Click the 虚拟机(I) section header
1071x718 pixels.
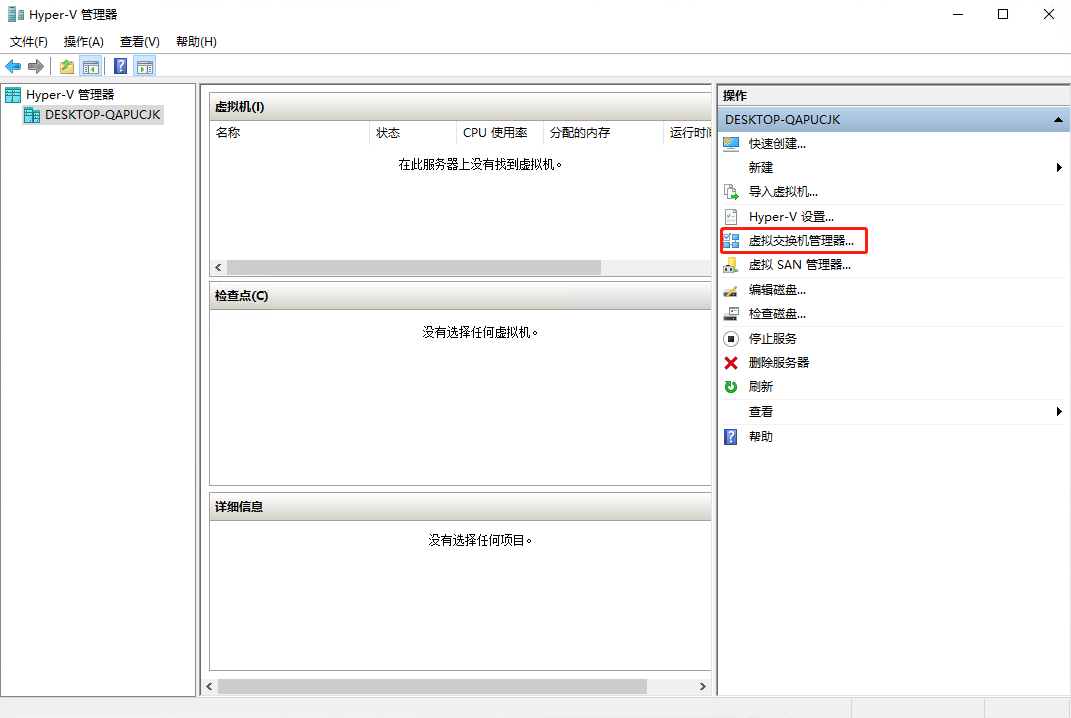tap(460, 107)
